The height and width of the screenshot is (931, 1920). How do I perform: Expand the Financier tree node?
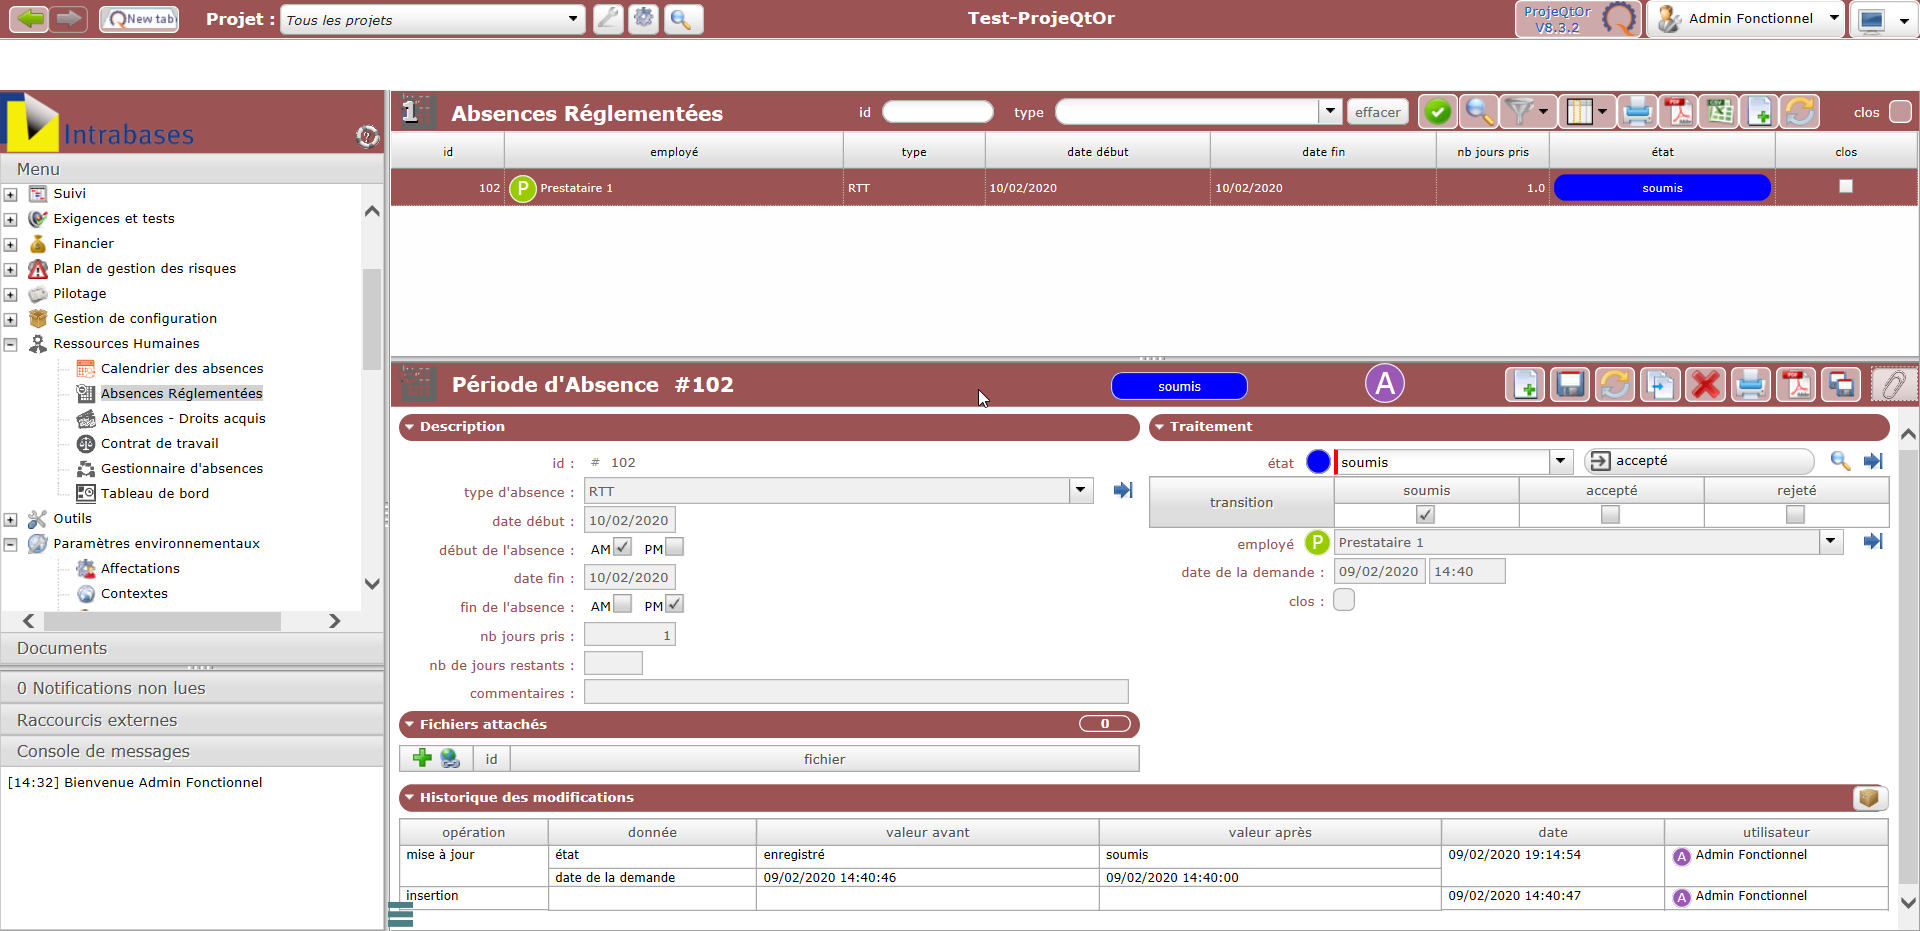(x=10, y=244)
